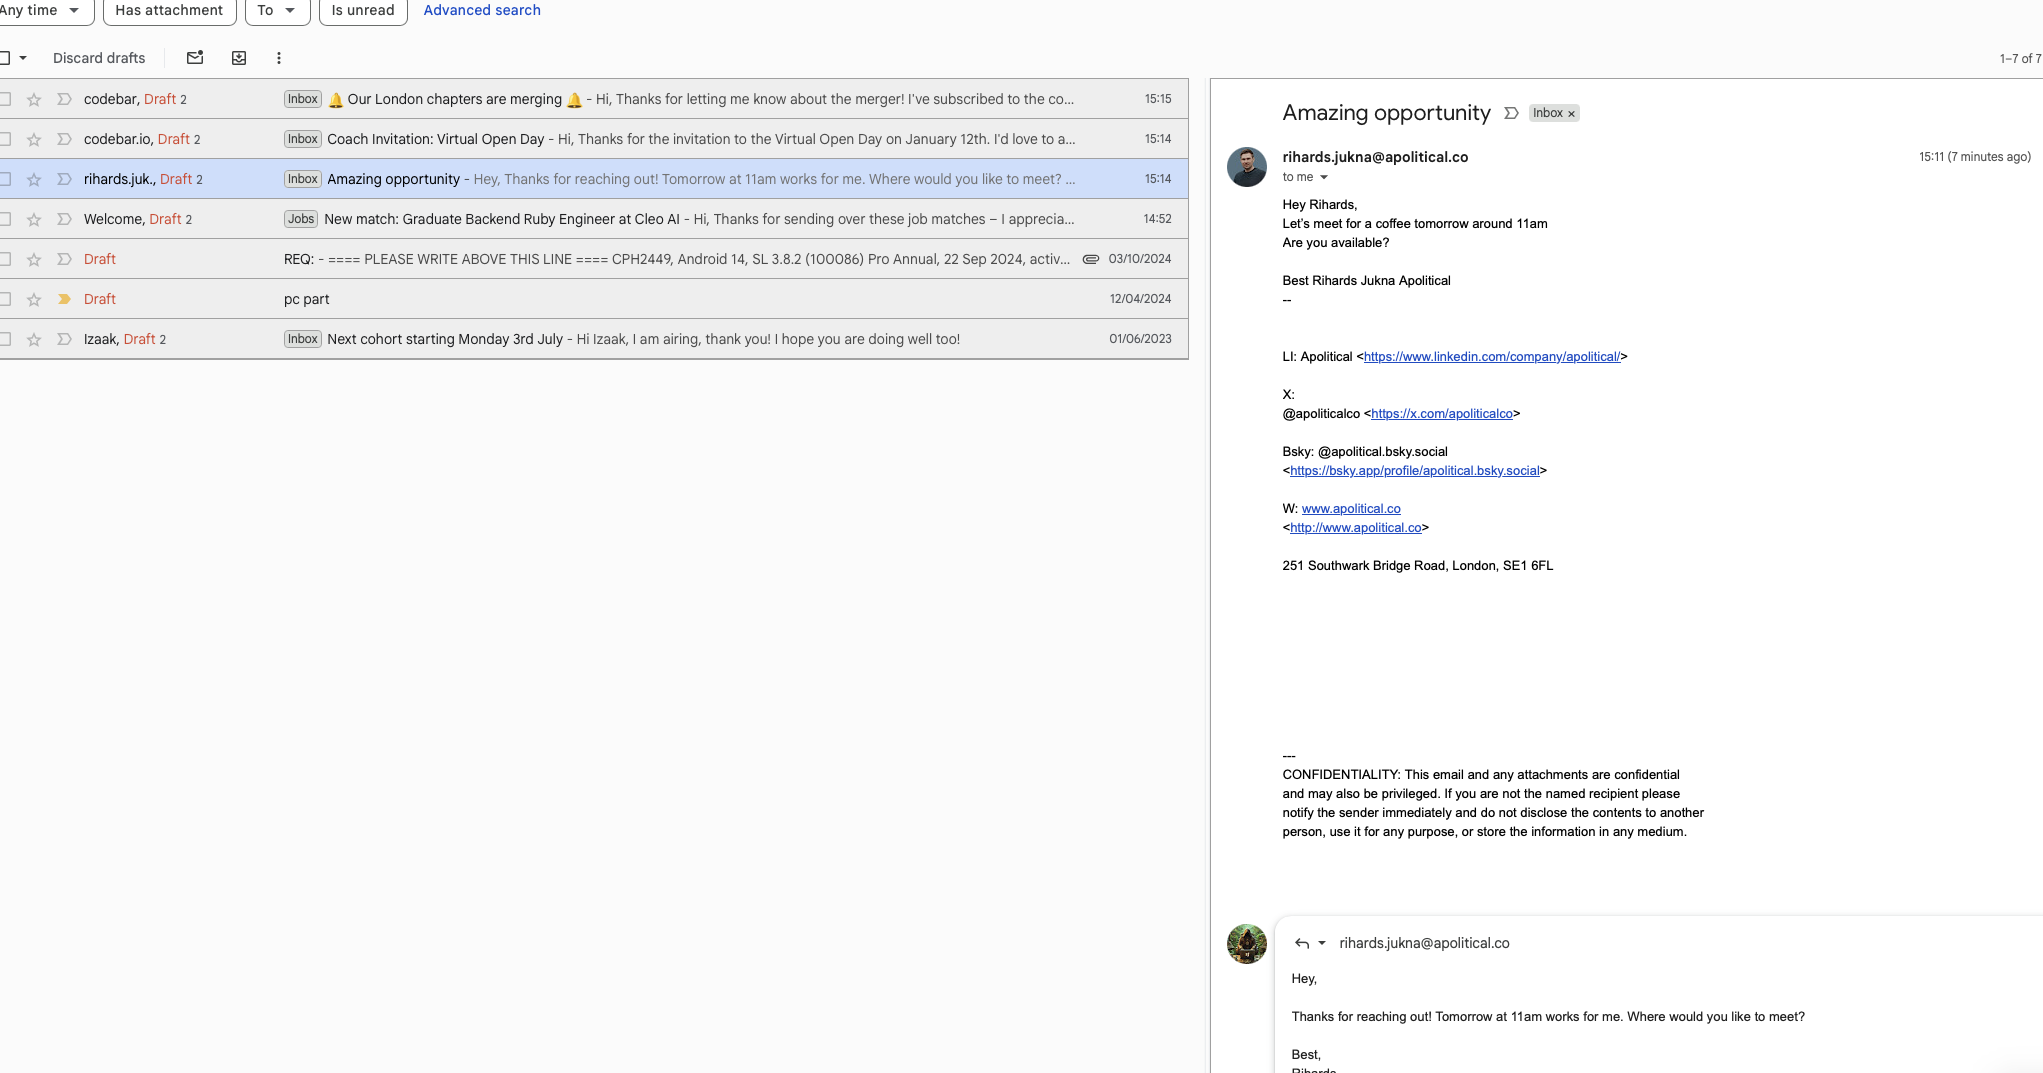
Task: Click rihards.jukna's profile avatar
Action: tap(1246, 167)
